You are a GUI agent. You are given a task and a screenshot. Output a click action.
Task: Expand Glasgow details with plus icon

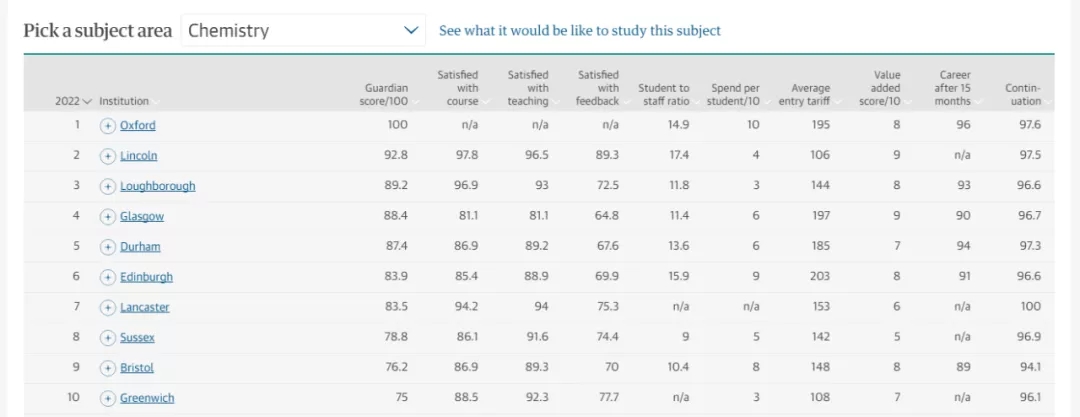[107, 216]
